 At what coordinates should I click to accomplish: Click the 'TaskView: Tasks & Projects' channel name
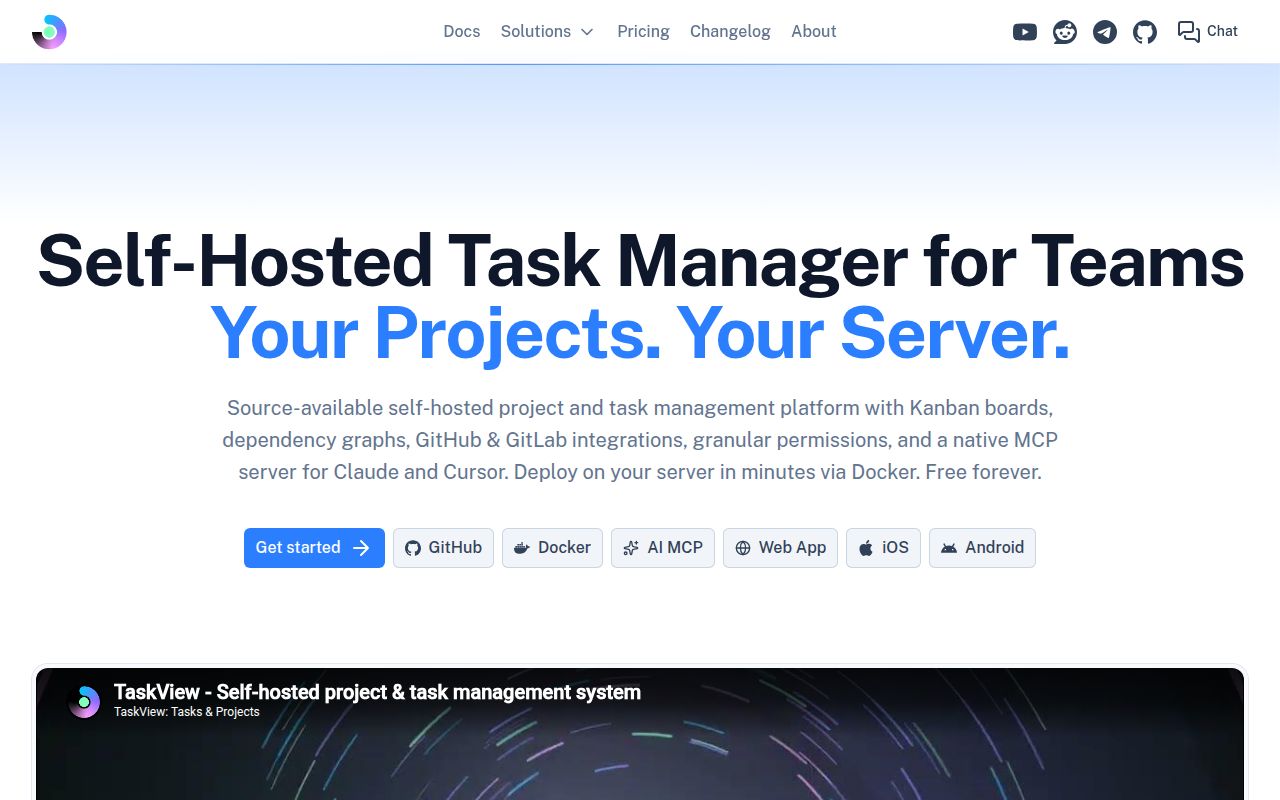pos(187,712)
